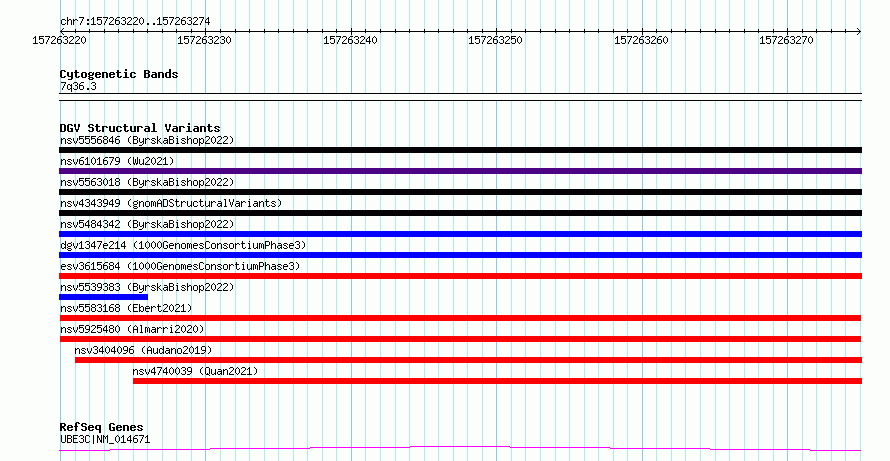Click the red bar under nsv5583168

(460, 318)
